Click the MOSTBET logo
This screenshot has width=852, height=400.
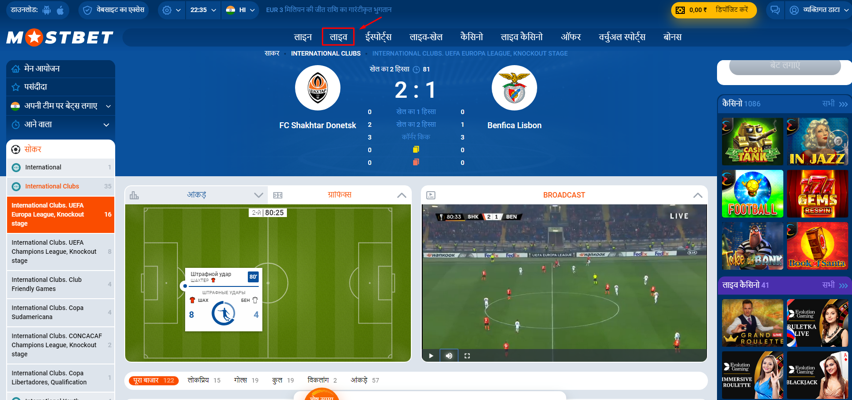coord(60,38)
